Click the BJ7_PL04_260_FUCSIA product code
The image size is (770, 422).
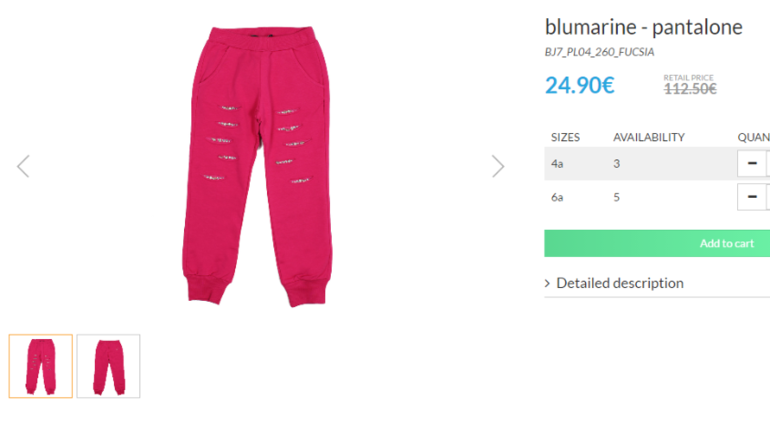coord(599,52)
